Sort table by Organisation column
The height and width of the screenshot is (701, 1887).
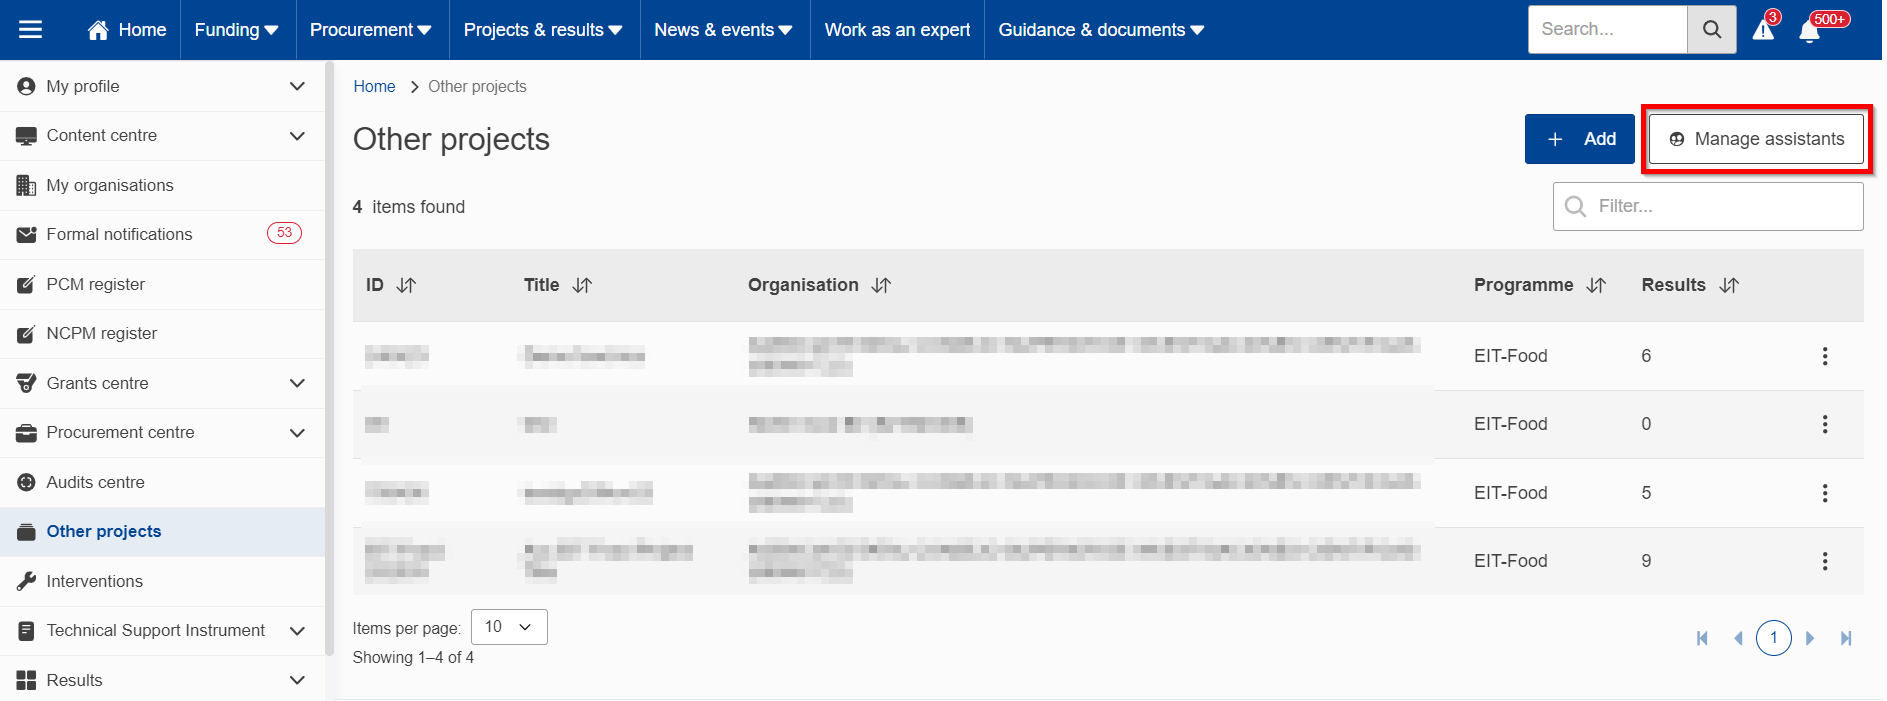881,285
